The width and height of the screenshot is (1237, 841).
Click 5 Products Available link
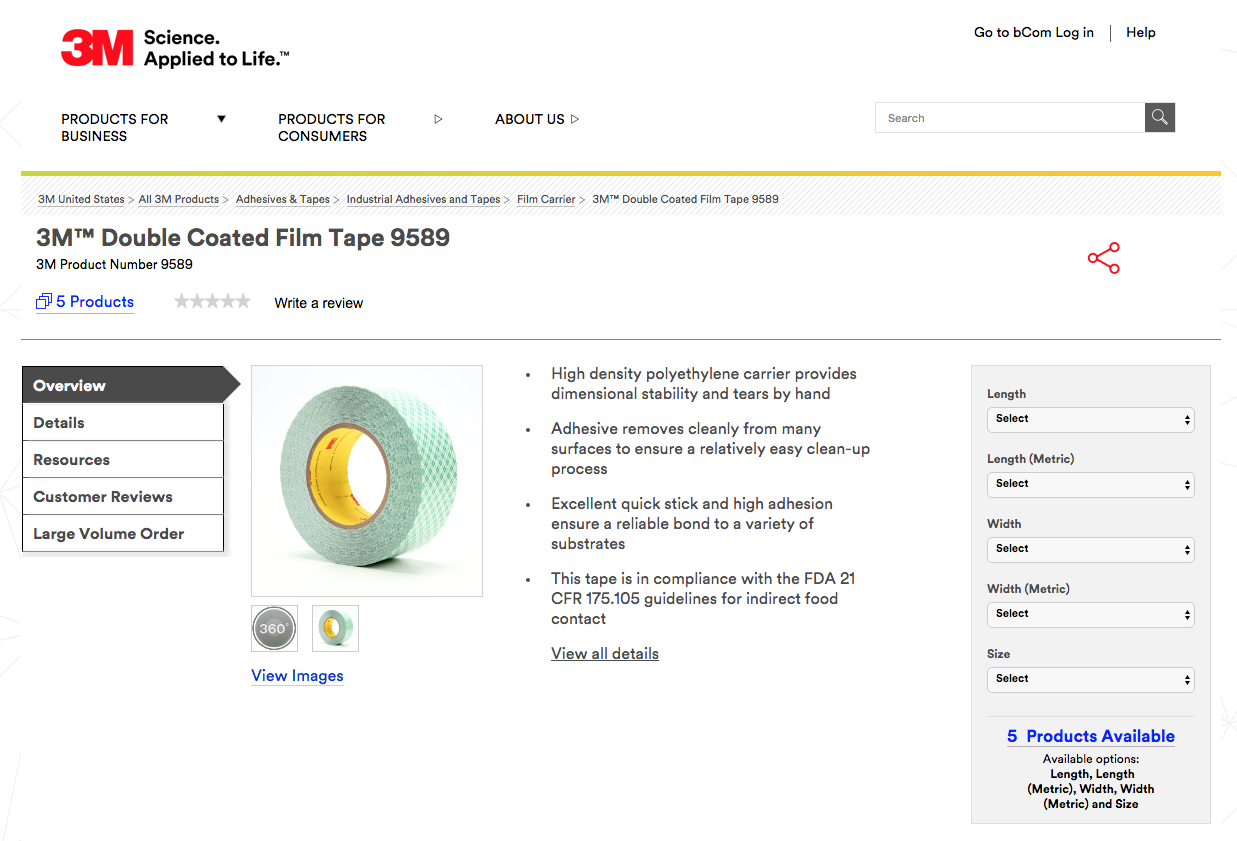pos(1091,736)
